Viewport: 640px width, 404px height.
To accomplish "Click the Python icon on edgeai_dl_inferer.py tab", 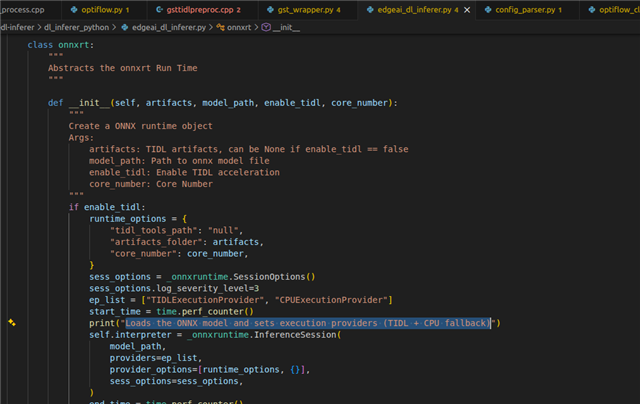I will 370,9.
